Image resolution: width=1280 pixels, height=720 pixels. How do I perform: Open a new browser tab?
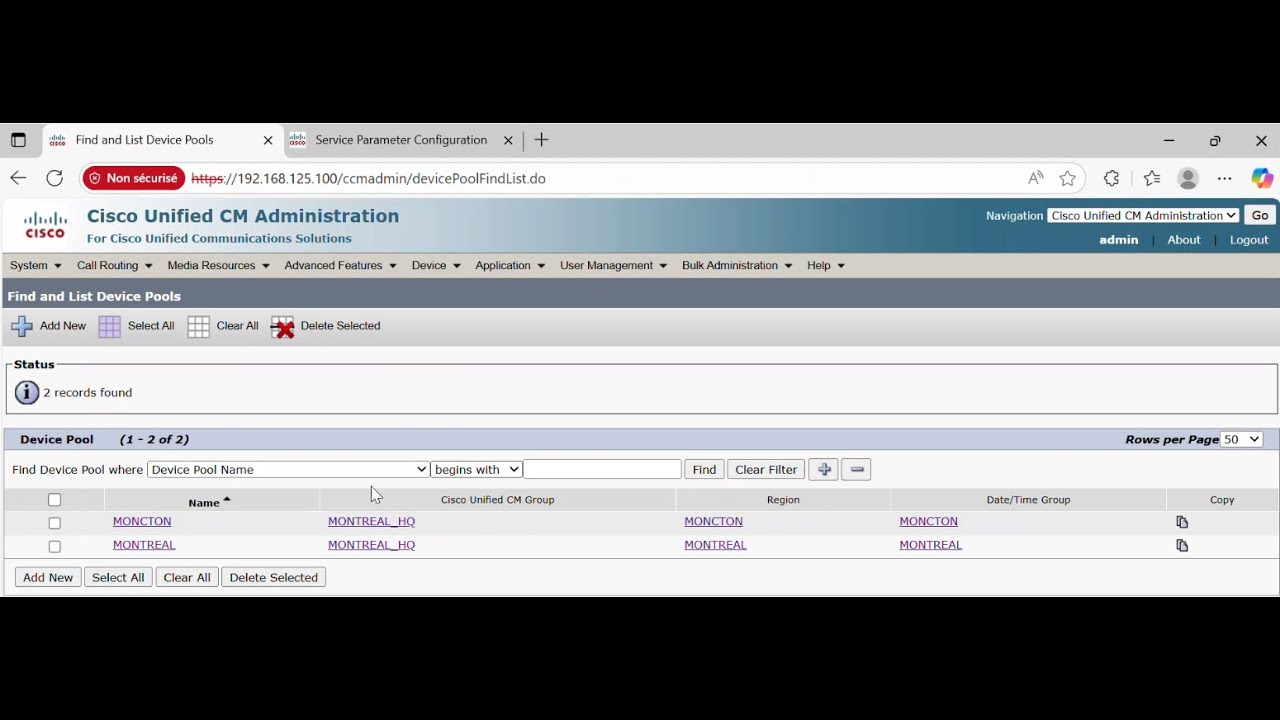click(x=541, y=140)
